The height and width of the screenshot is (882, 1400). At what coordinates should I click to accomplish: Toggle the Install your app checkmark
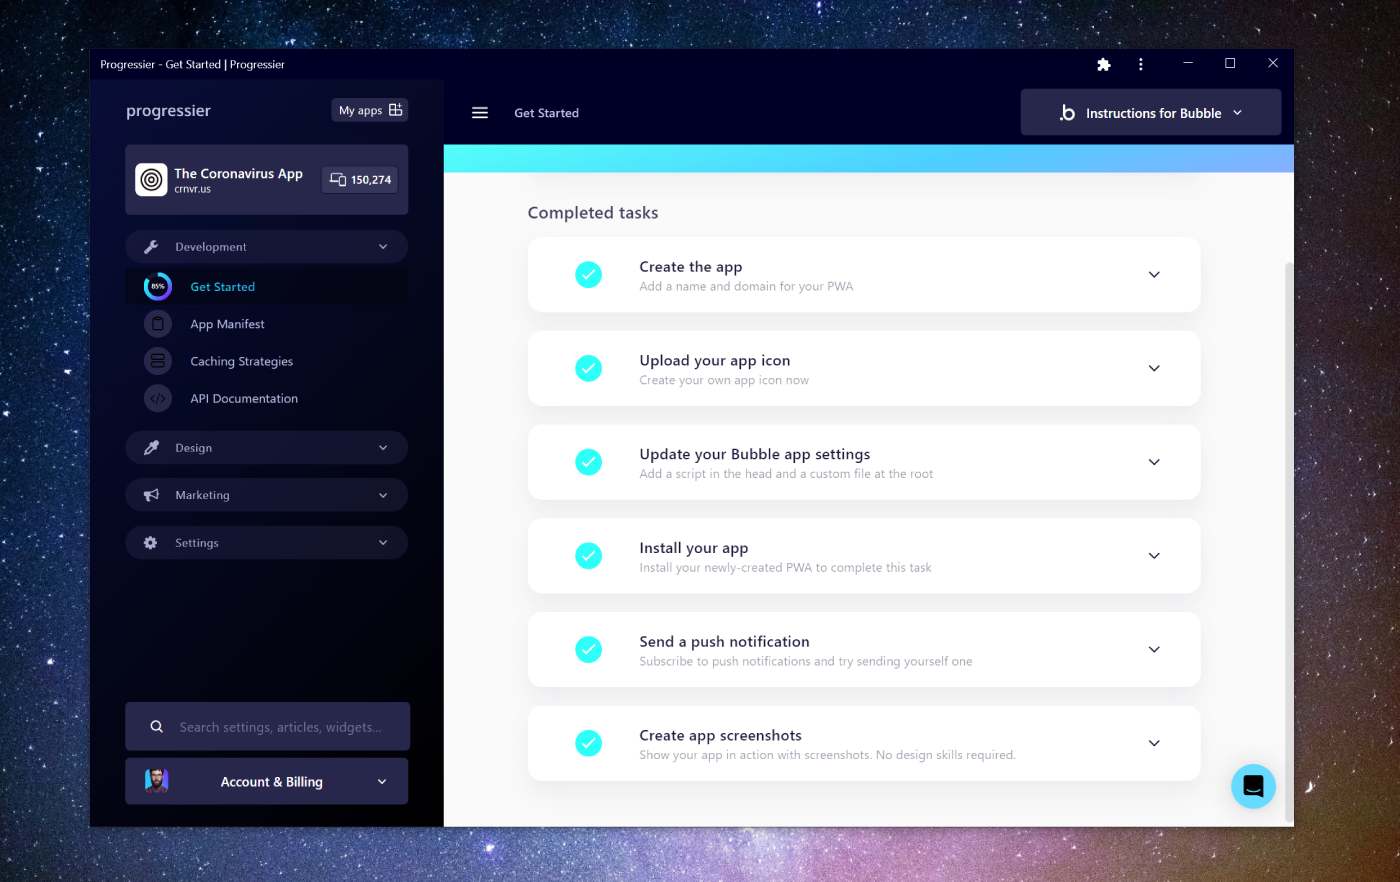pyautogui.click(x=589, y=555)
